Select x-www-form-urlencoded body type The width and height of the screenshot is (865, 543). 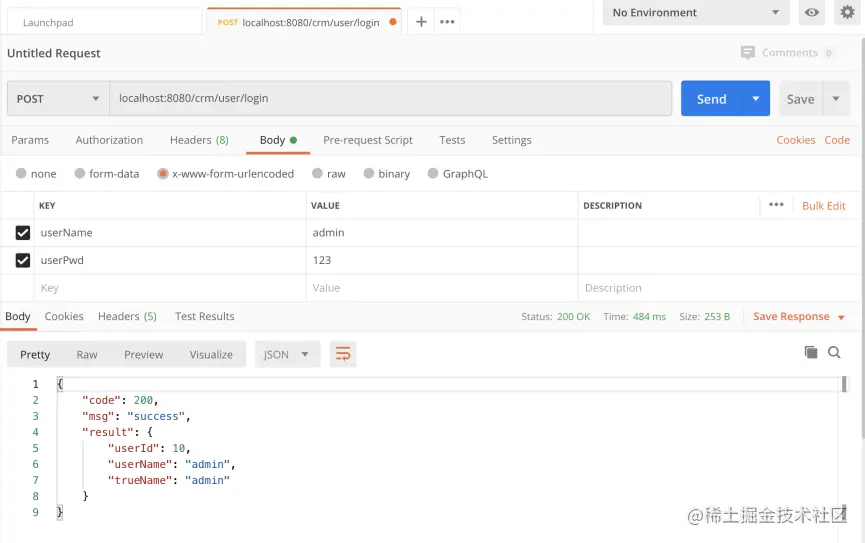click(x=162, y=174)
